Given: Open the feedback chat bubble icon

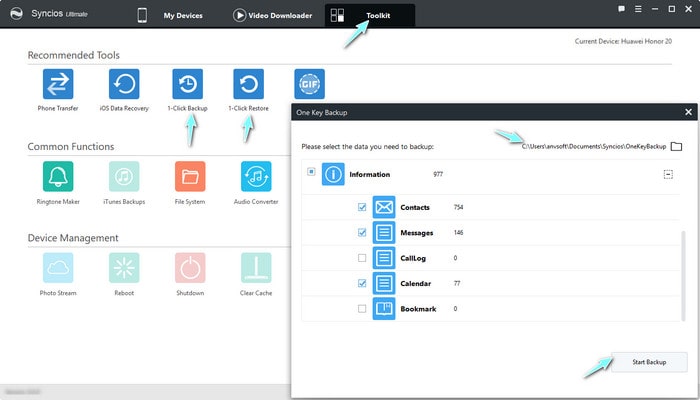Looking at the screenshot, I should click(621, 9).
